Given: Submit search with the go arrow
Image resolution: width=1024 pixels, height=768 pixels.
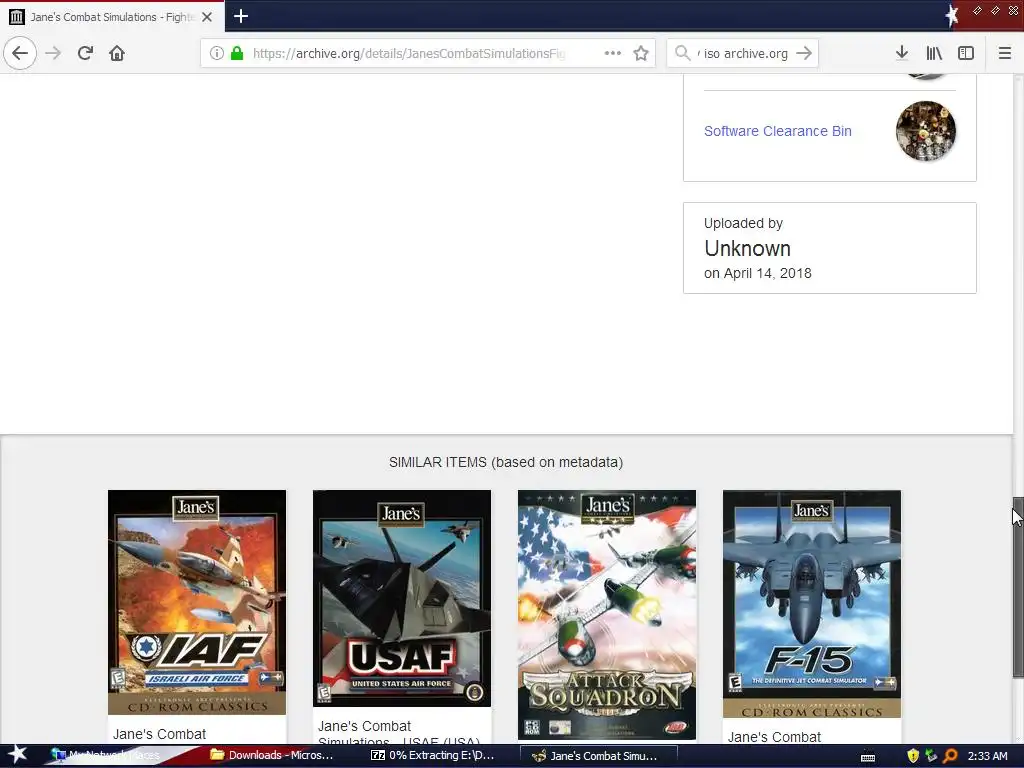Looking at the screenshot, I should point(805,53).
